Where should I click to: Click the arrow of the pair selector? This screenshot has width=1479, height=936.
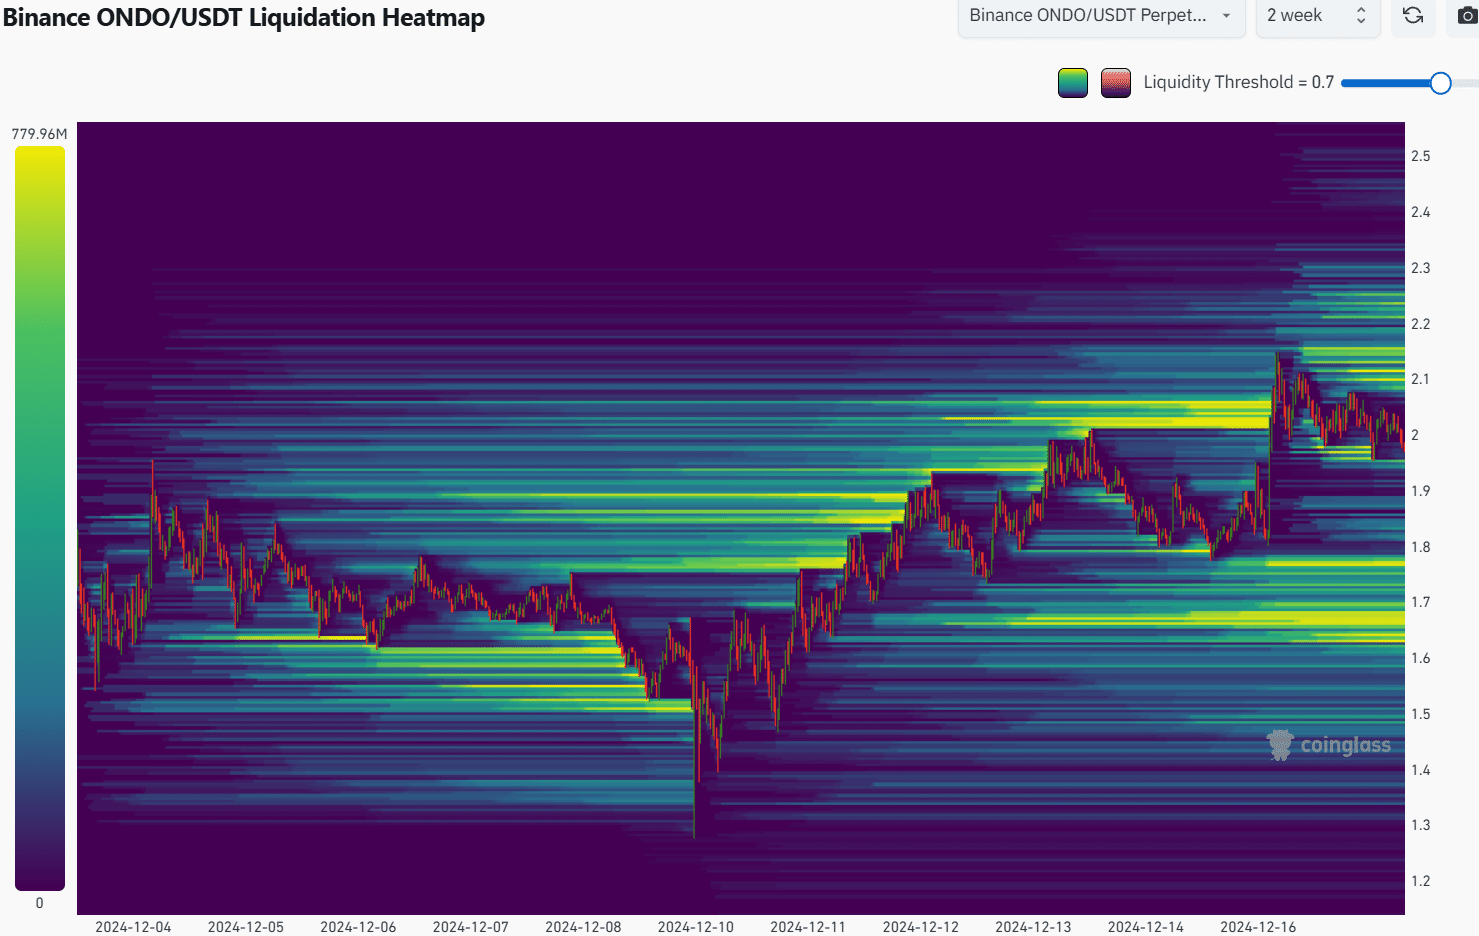1226,16
